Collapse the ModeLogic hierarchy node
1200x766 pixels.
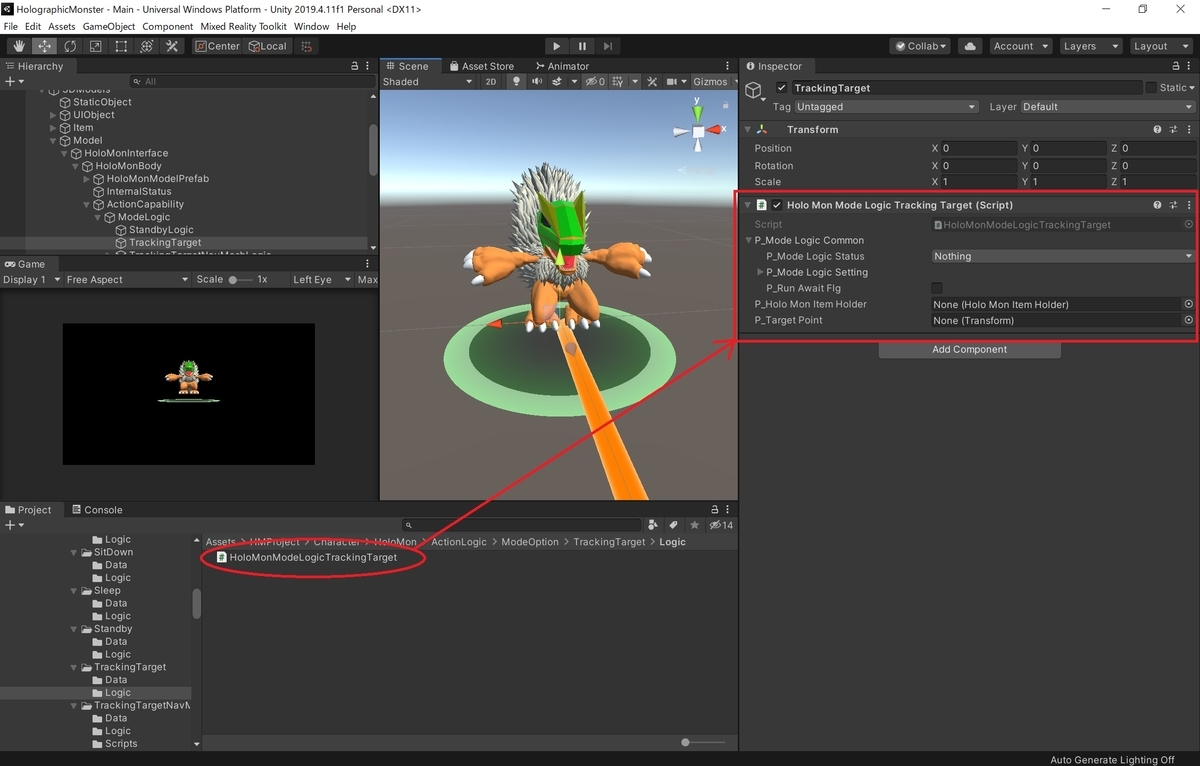coord(98,217)
